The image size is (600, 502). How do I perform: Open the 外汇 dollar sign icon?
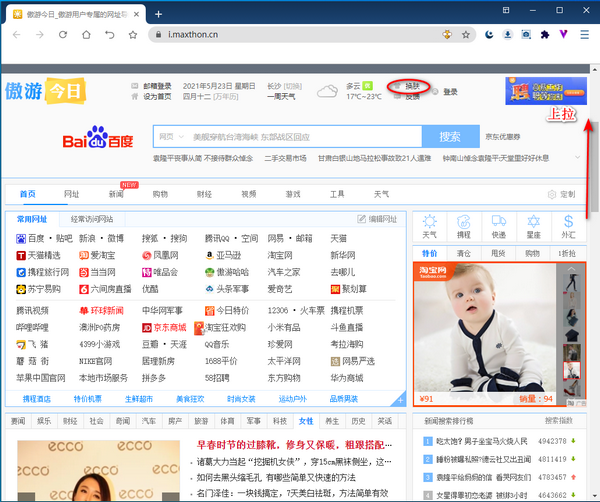click(568, 225)
